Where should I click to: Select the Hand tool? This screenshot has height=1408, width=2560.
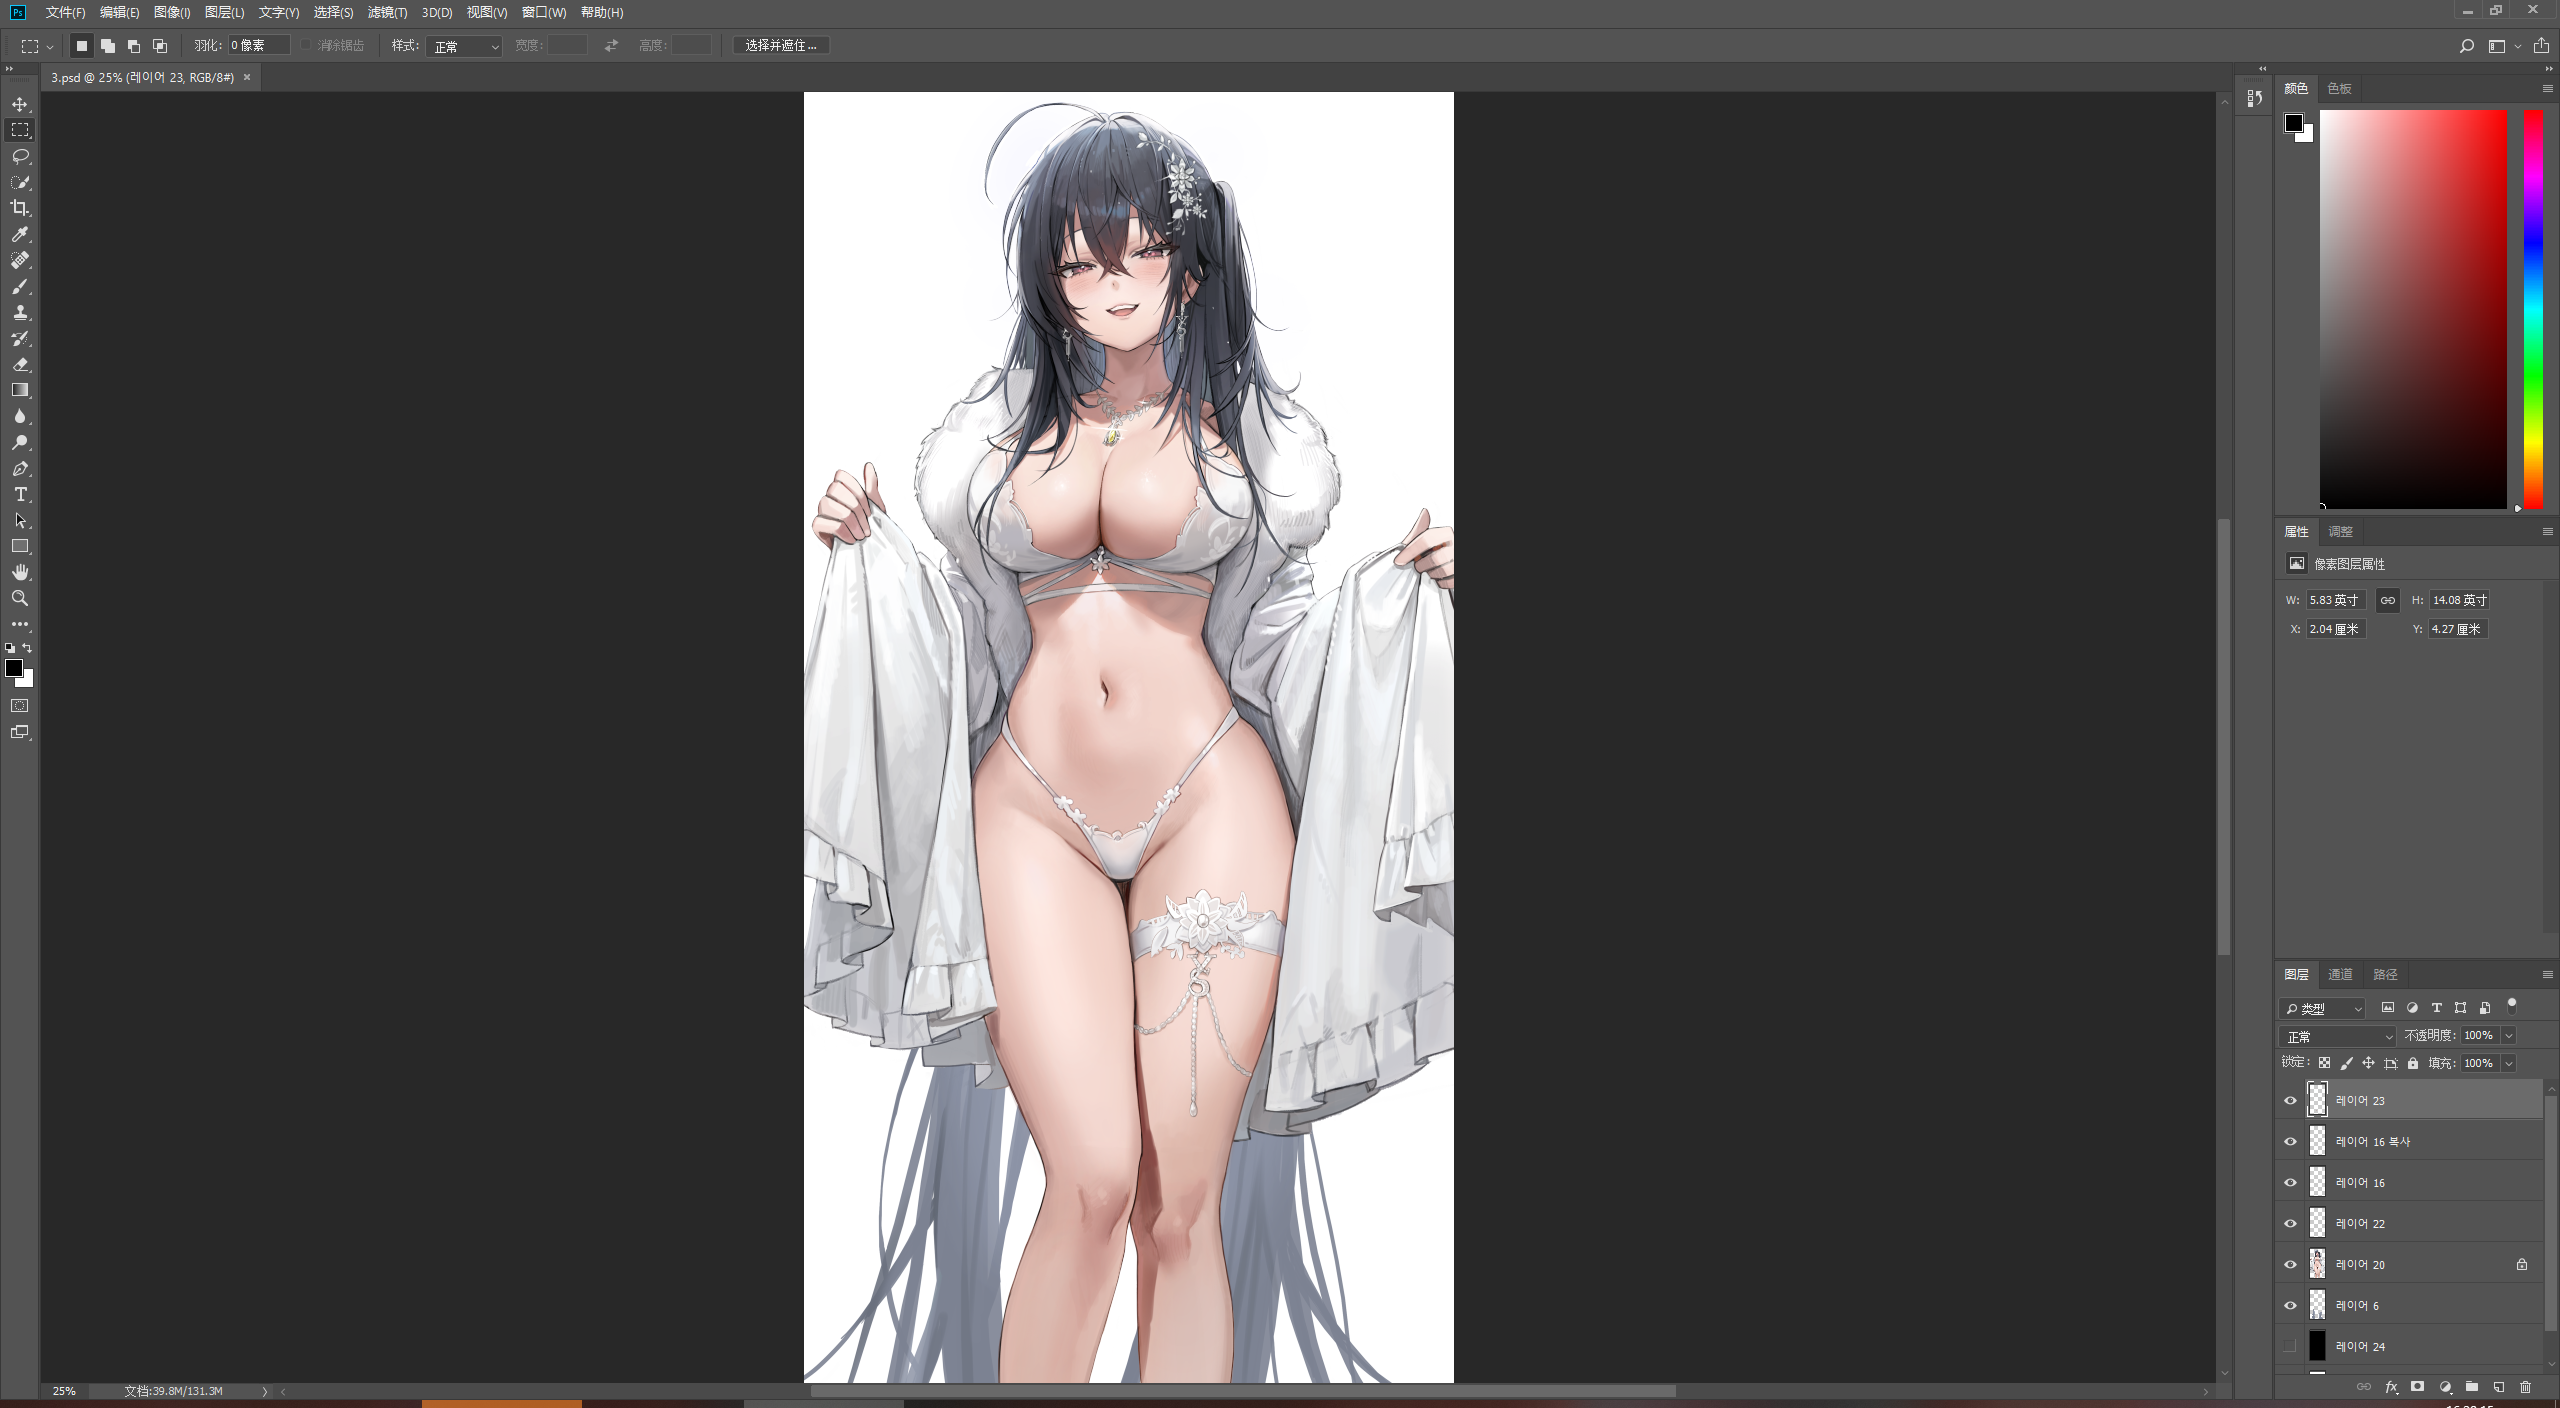[20, 572]
